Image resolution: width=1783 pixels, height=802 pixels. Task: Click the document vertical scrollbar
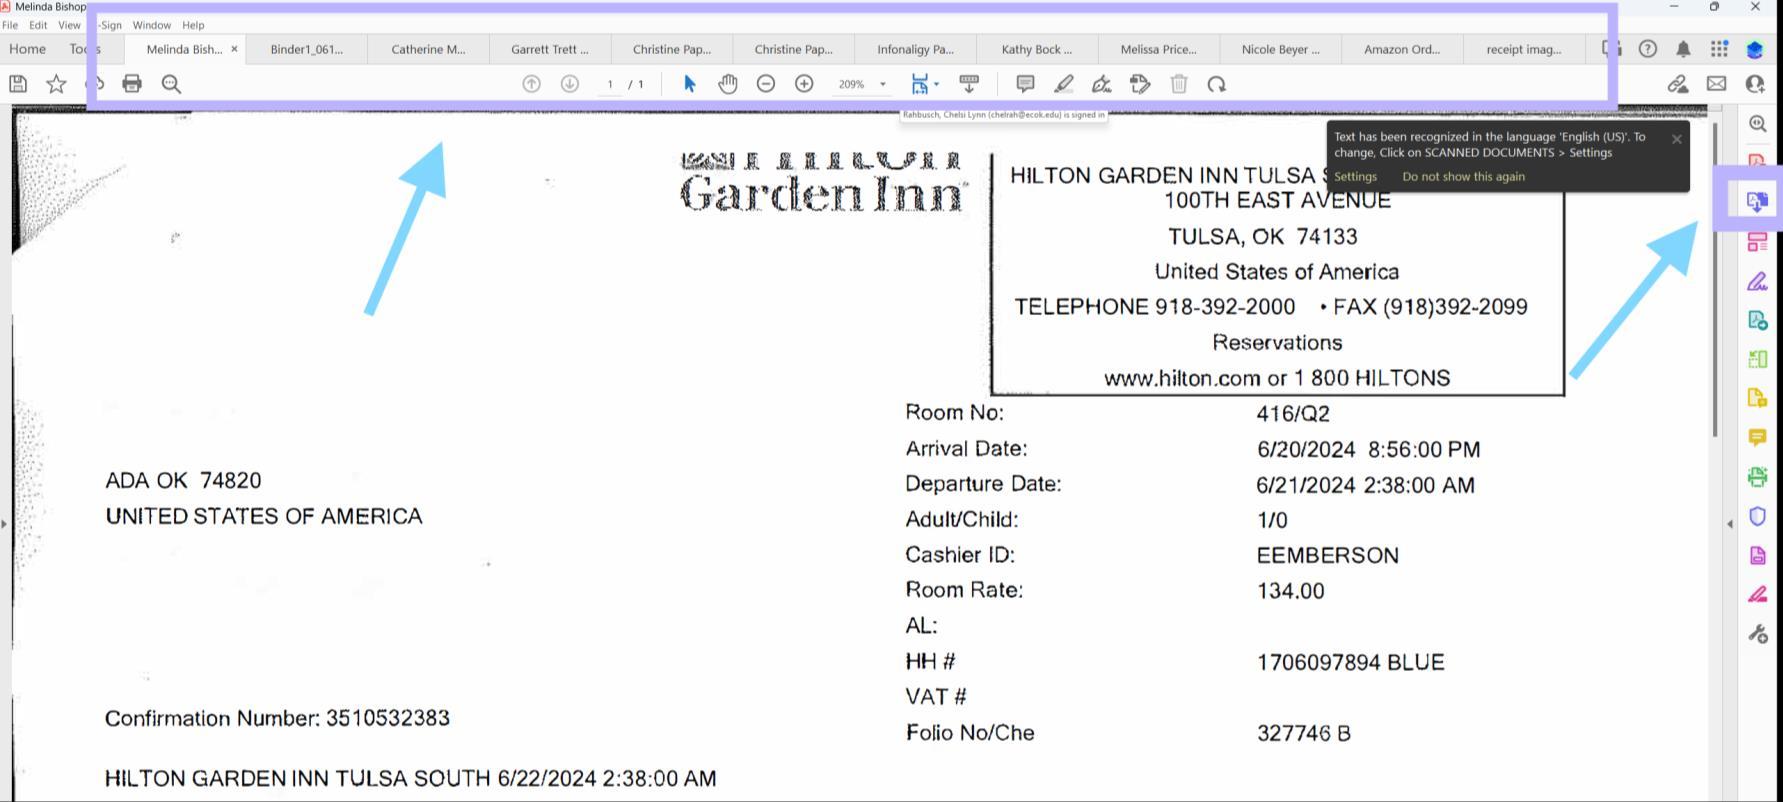pyautogui.click(x=1716, y=280)
